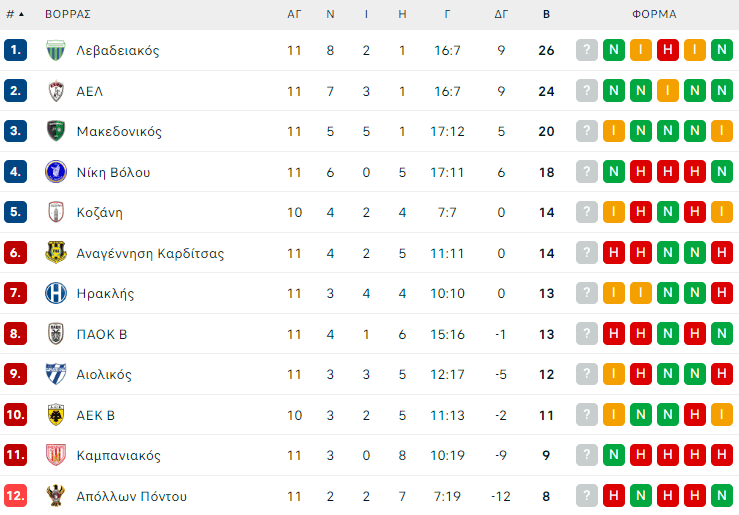
Task: Click the Αναγέννηση Καρδίτσας team logo
Action: point(55,253)
